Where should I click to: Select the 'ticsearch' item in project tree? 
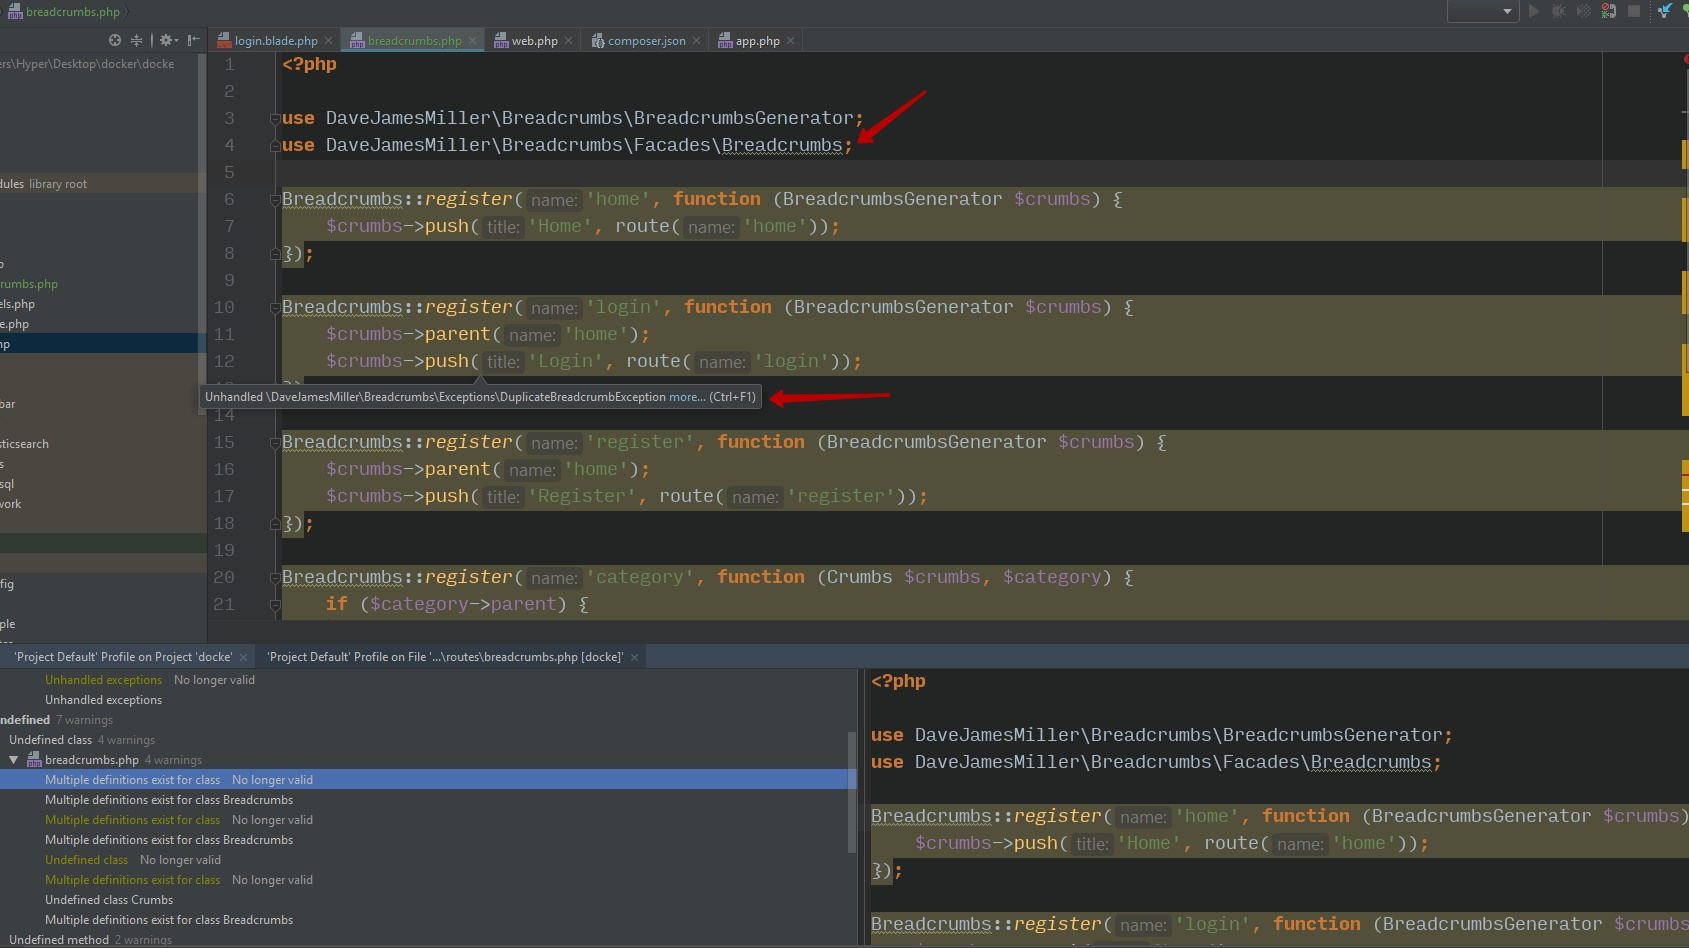click(x=24, y=444)
